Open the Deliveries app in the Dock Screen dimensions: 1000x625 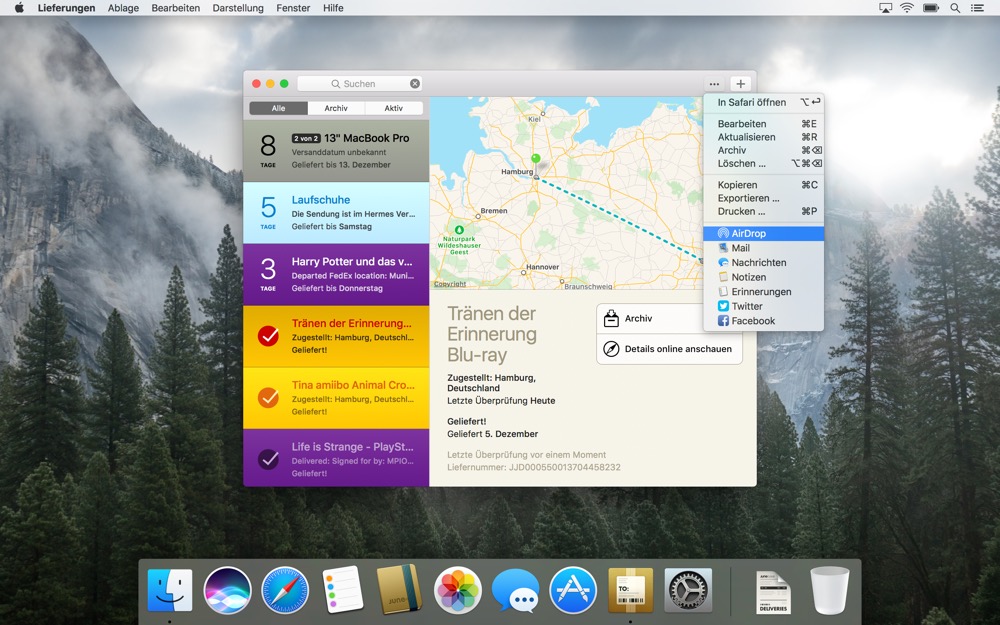(630, 590)
